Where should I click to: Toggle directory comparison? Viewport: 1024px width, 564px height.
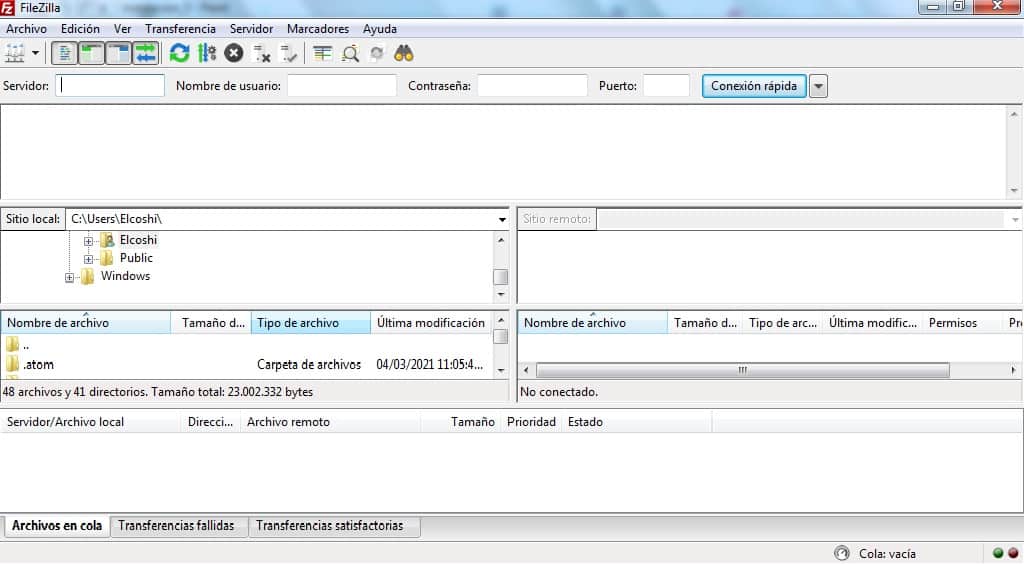coord(350,54)
